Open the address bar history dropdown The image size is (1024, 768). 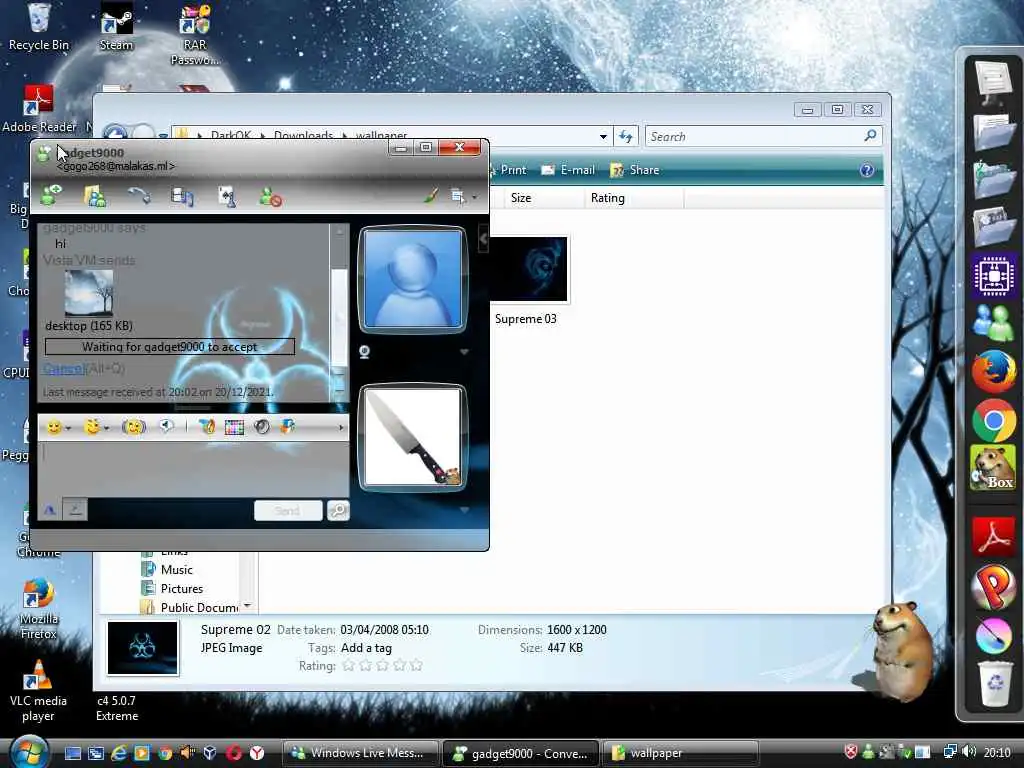point(603,136)
